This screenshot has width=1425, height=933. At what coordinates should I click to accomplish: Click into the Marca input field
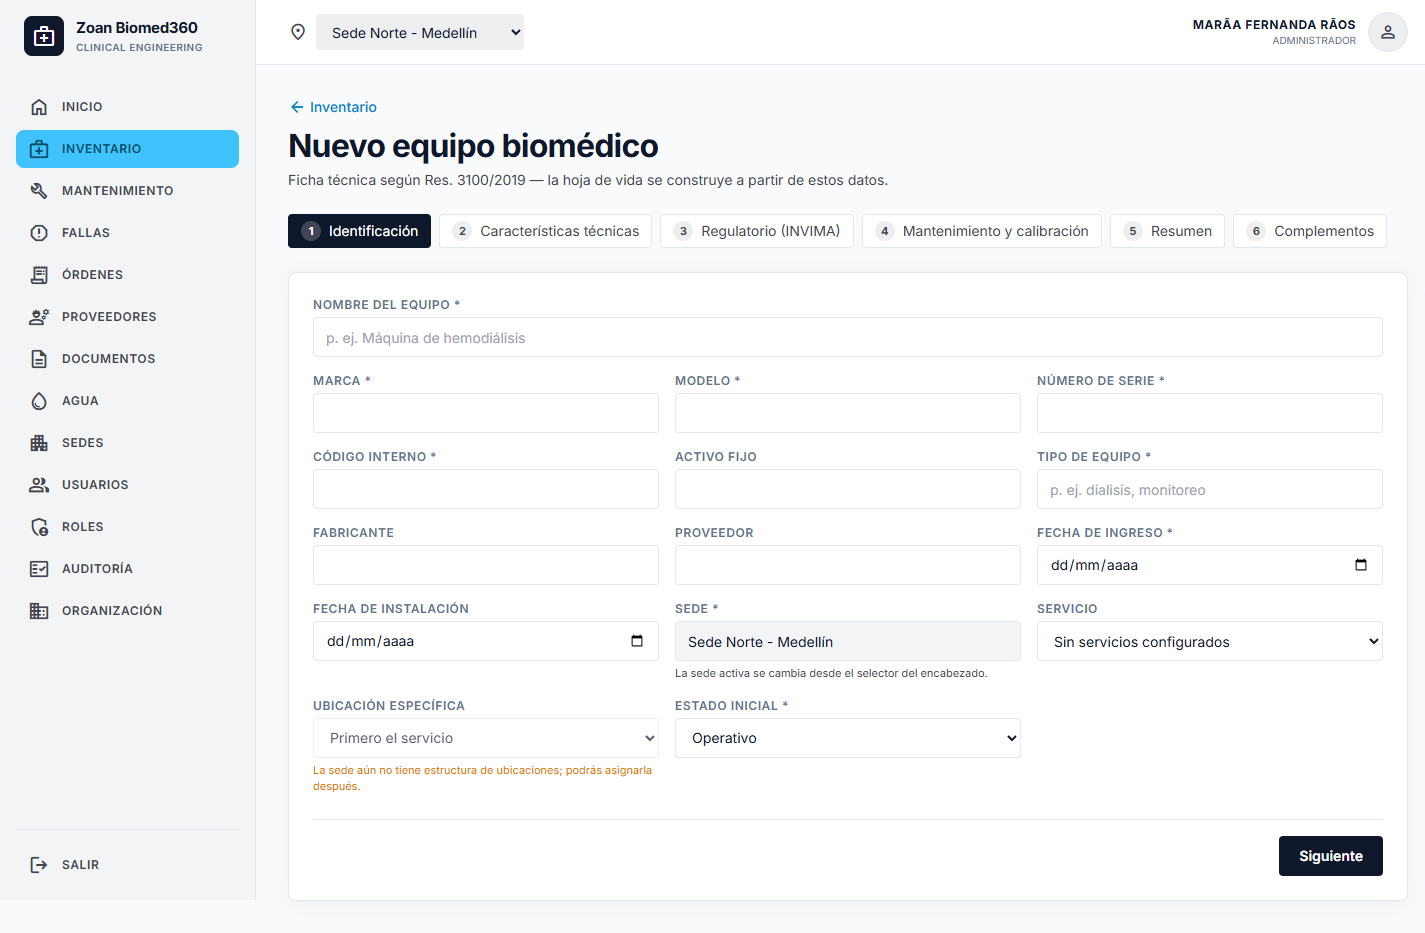[x=486, y=413]
